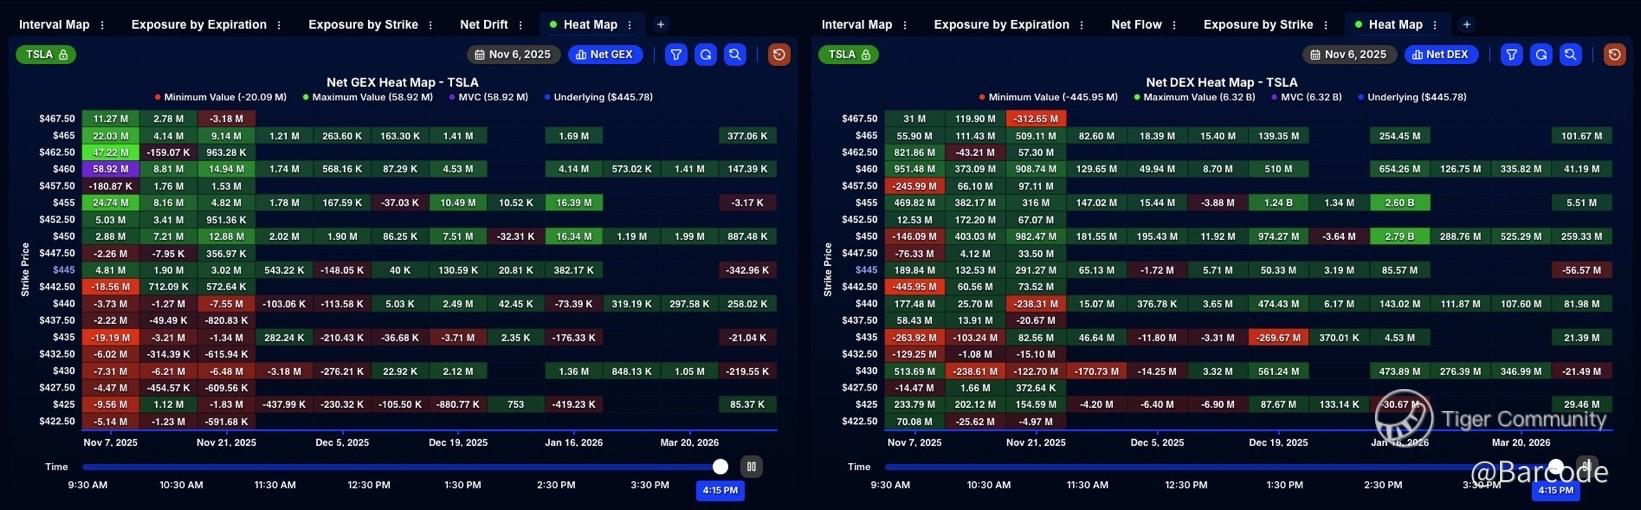Viewport: 1641px width, 510px height.
Task: Click the -312.65 M cell in Net DEX map
Action: pyautogui.click(x=1036, y=118)
